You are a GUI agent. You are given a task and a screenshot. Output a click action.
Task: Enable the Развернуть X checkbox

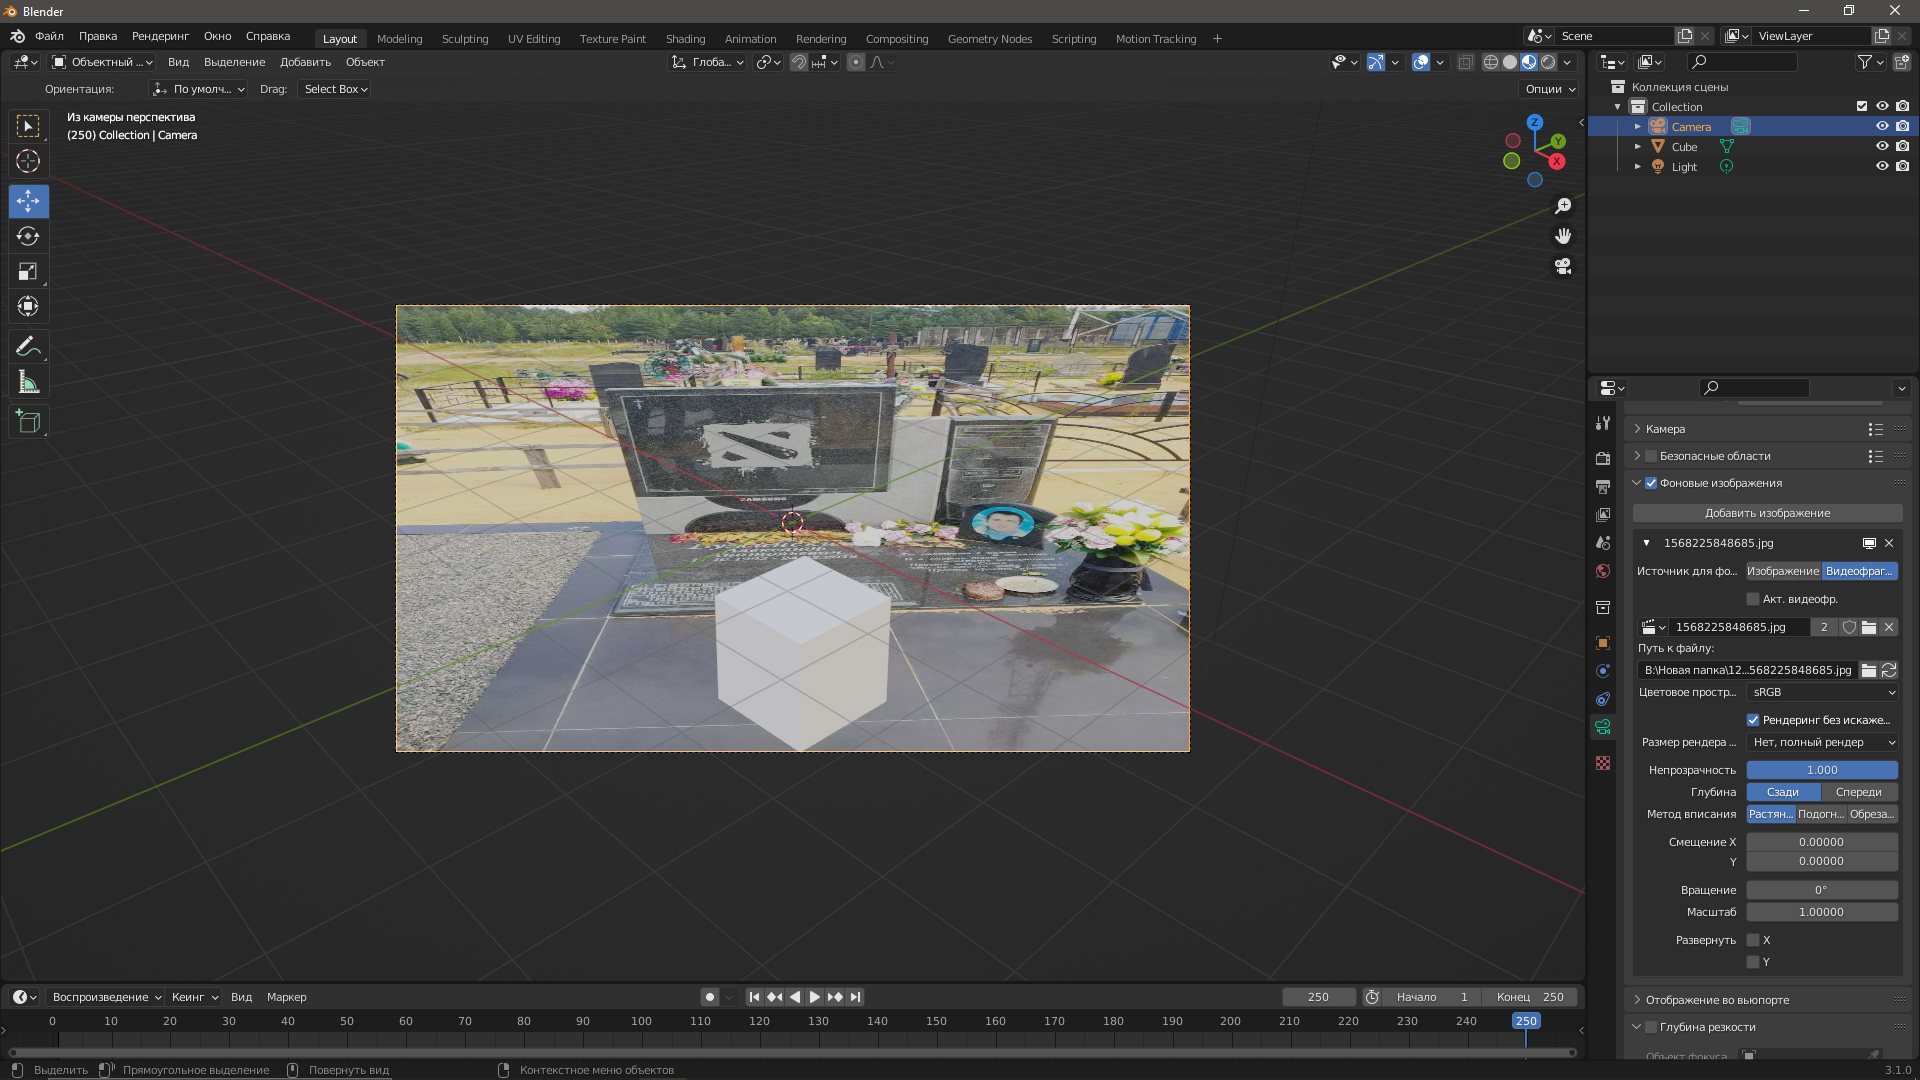click(1753, 940)
